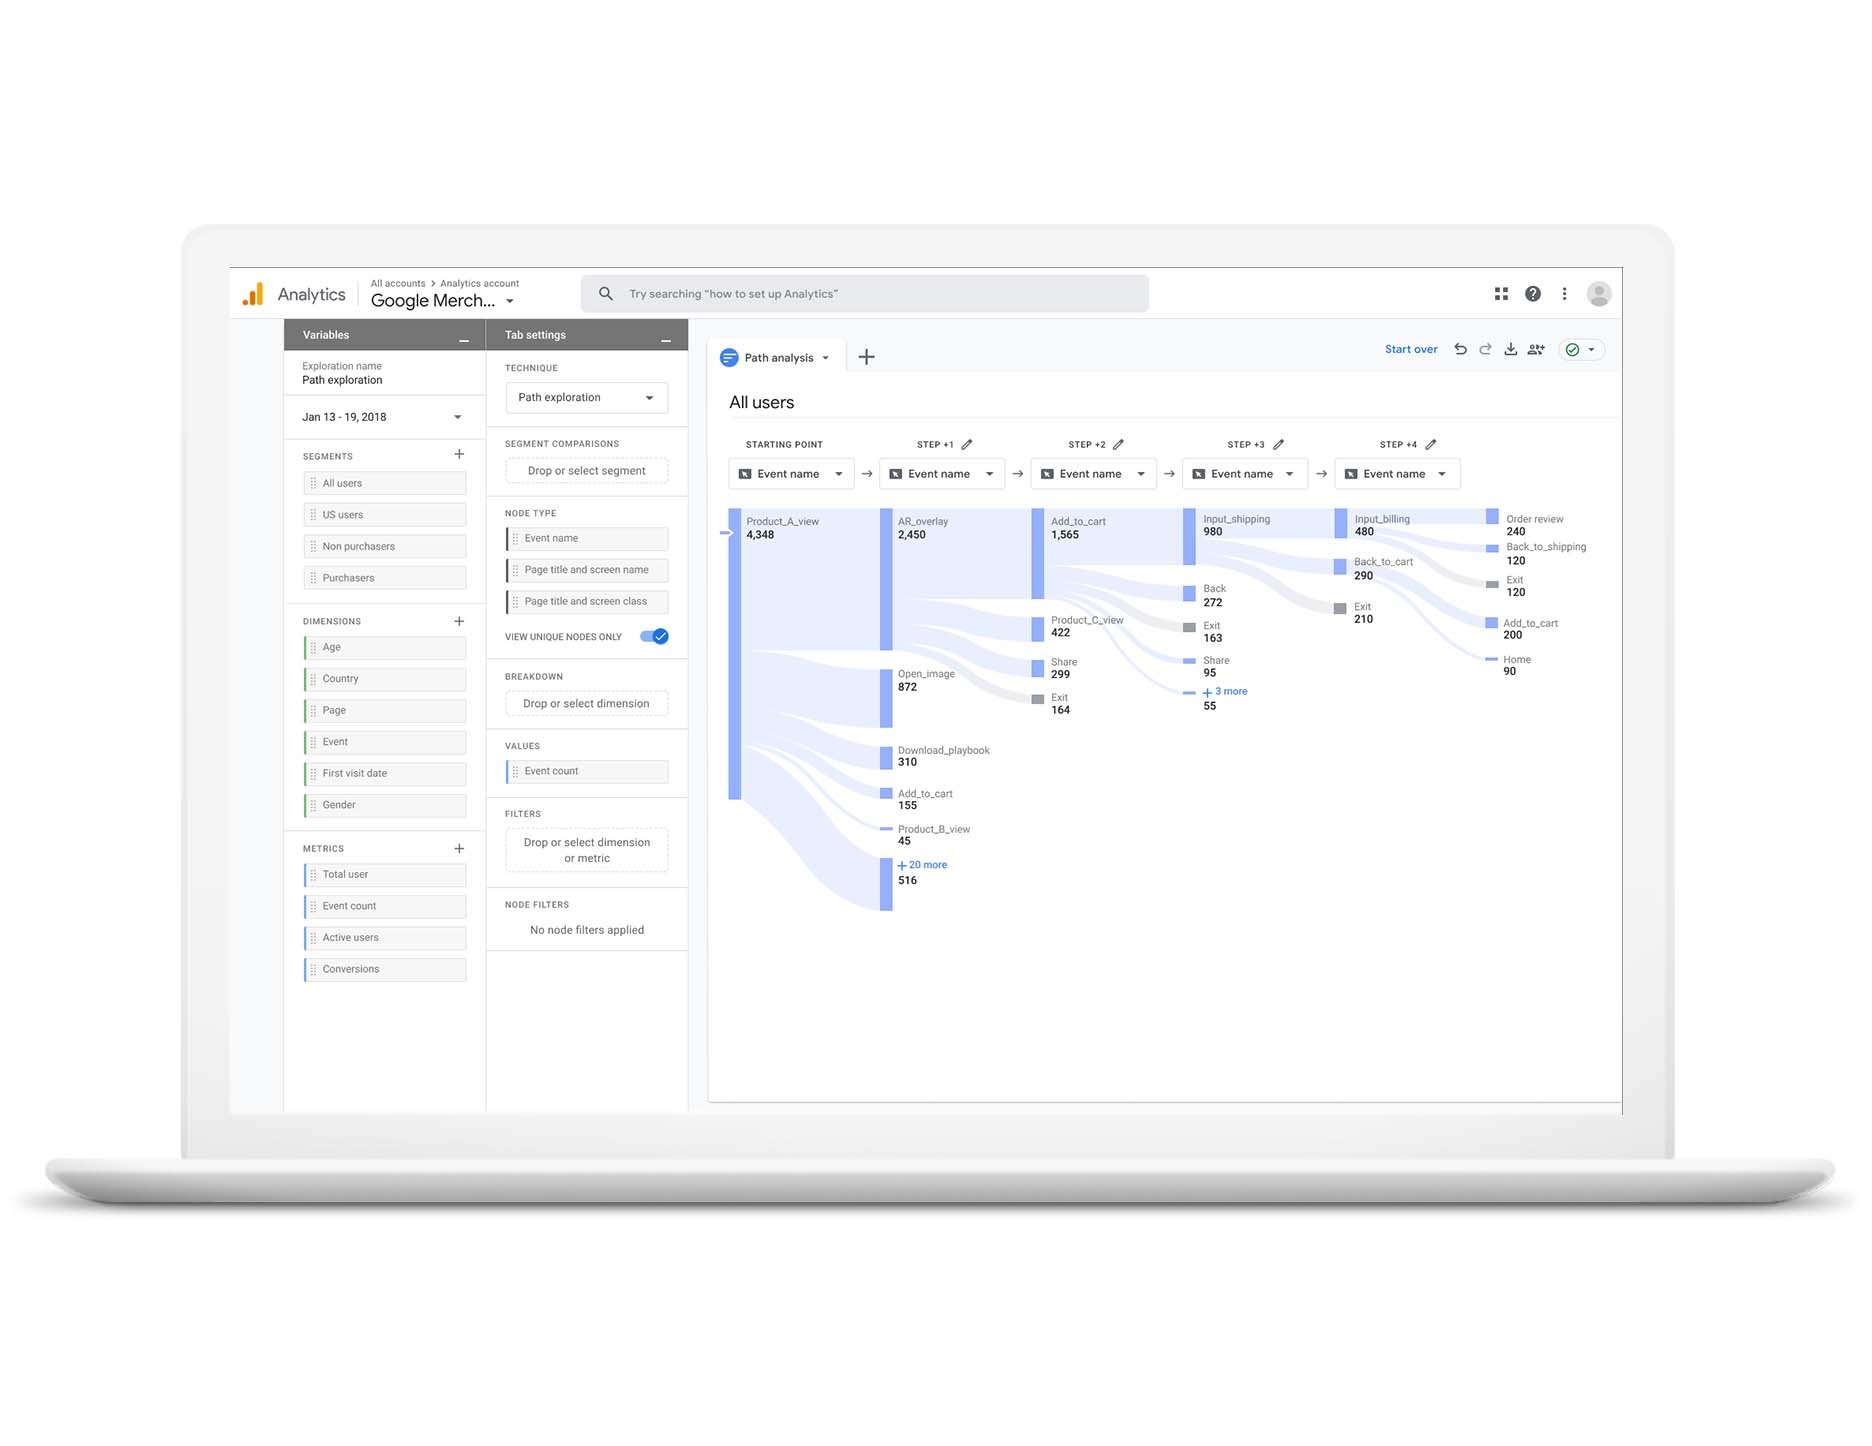Expand the +20 more nodes link
Viewport: 1872px width, 1446px height.
926,865
